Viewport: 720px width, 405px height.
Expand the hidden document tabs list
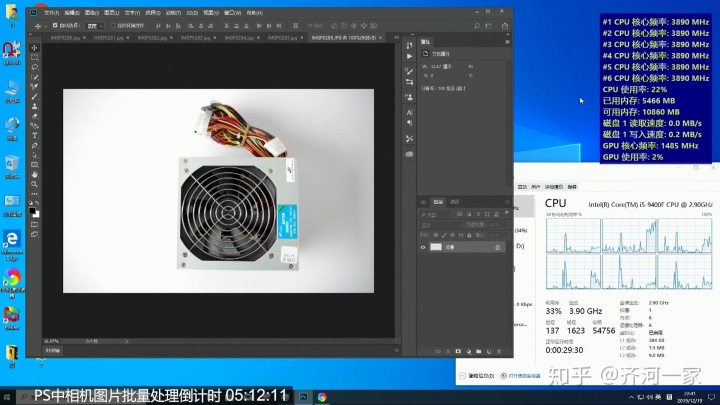click(396, 38)
